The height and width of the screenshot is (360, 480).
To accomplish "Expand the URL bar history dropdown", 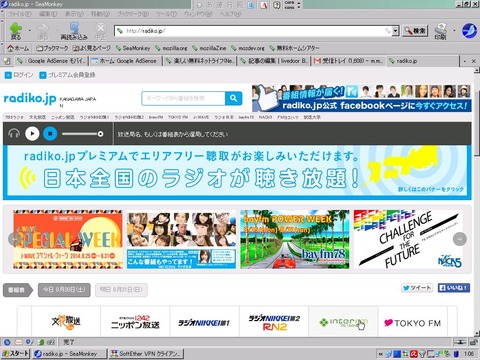I will (395, 31).
